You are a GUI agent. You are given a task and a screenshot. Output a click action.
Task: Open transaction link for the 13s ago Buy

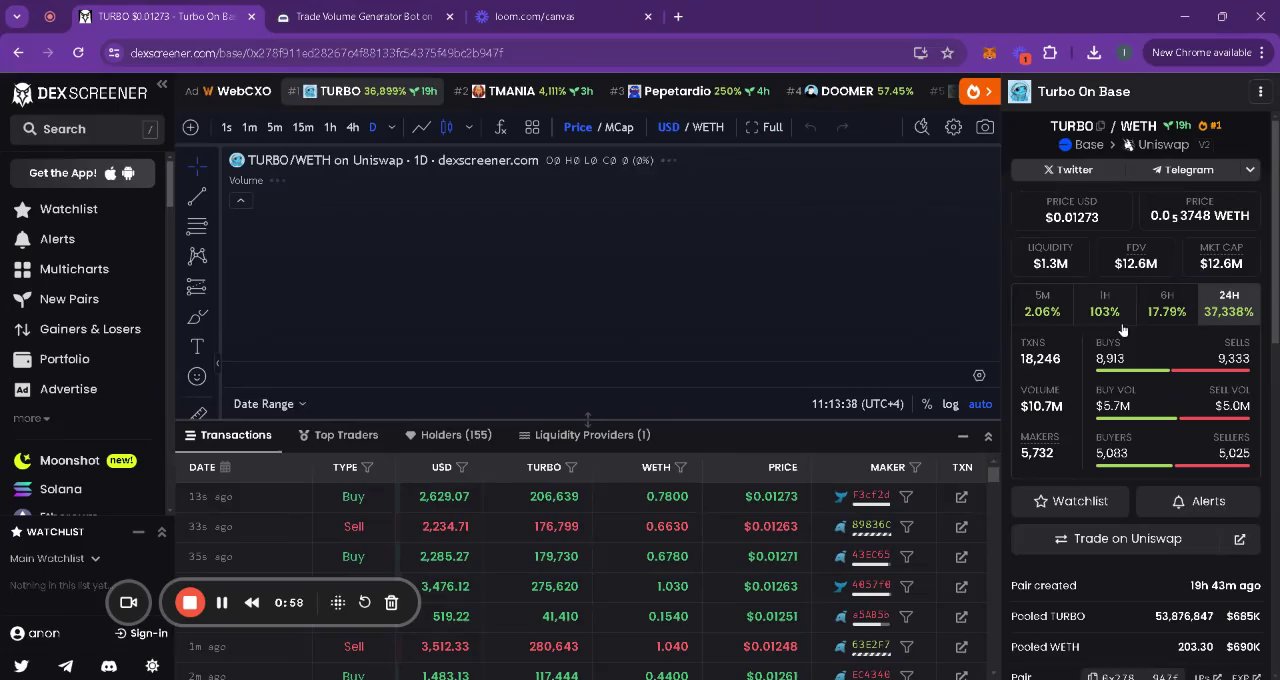(x=961, y=497)
